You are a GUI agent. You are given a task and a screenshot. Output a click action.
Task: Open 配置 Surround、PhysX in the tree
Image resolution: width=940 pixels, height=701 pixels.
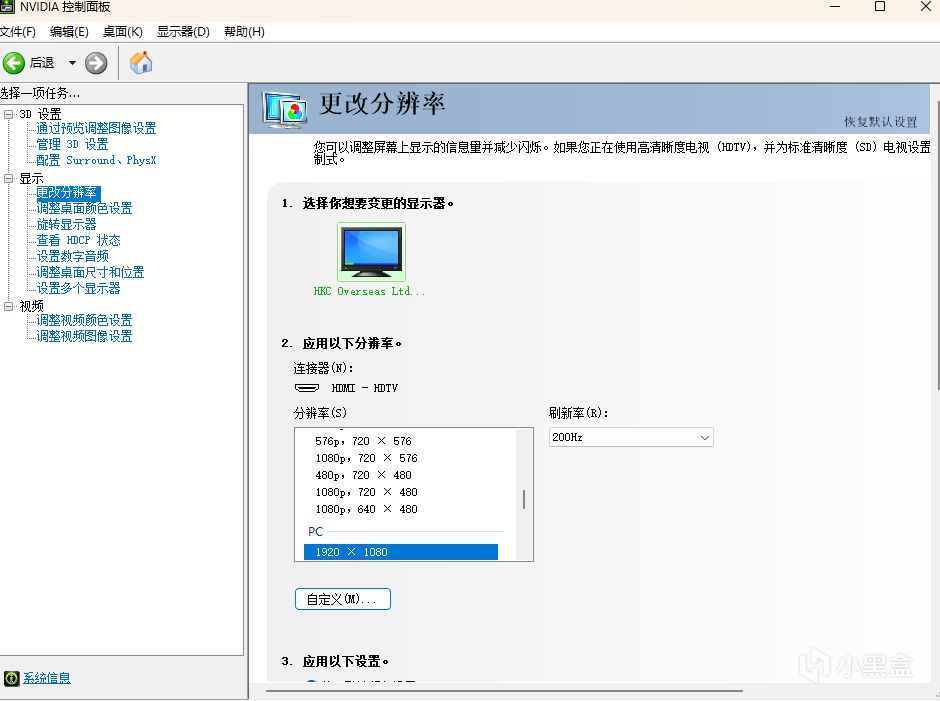tap(96, 160)
